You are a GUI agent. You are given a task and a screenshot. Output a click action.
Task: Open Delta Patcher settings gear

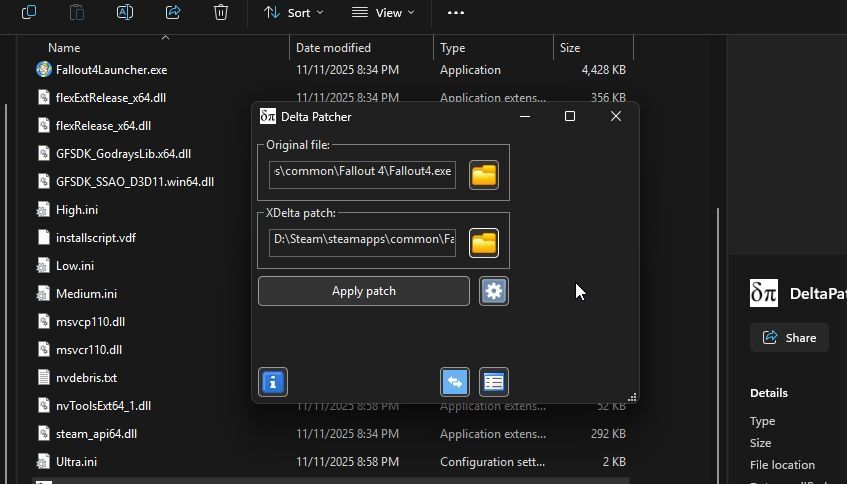tap(494, 291)
